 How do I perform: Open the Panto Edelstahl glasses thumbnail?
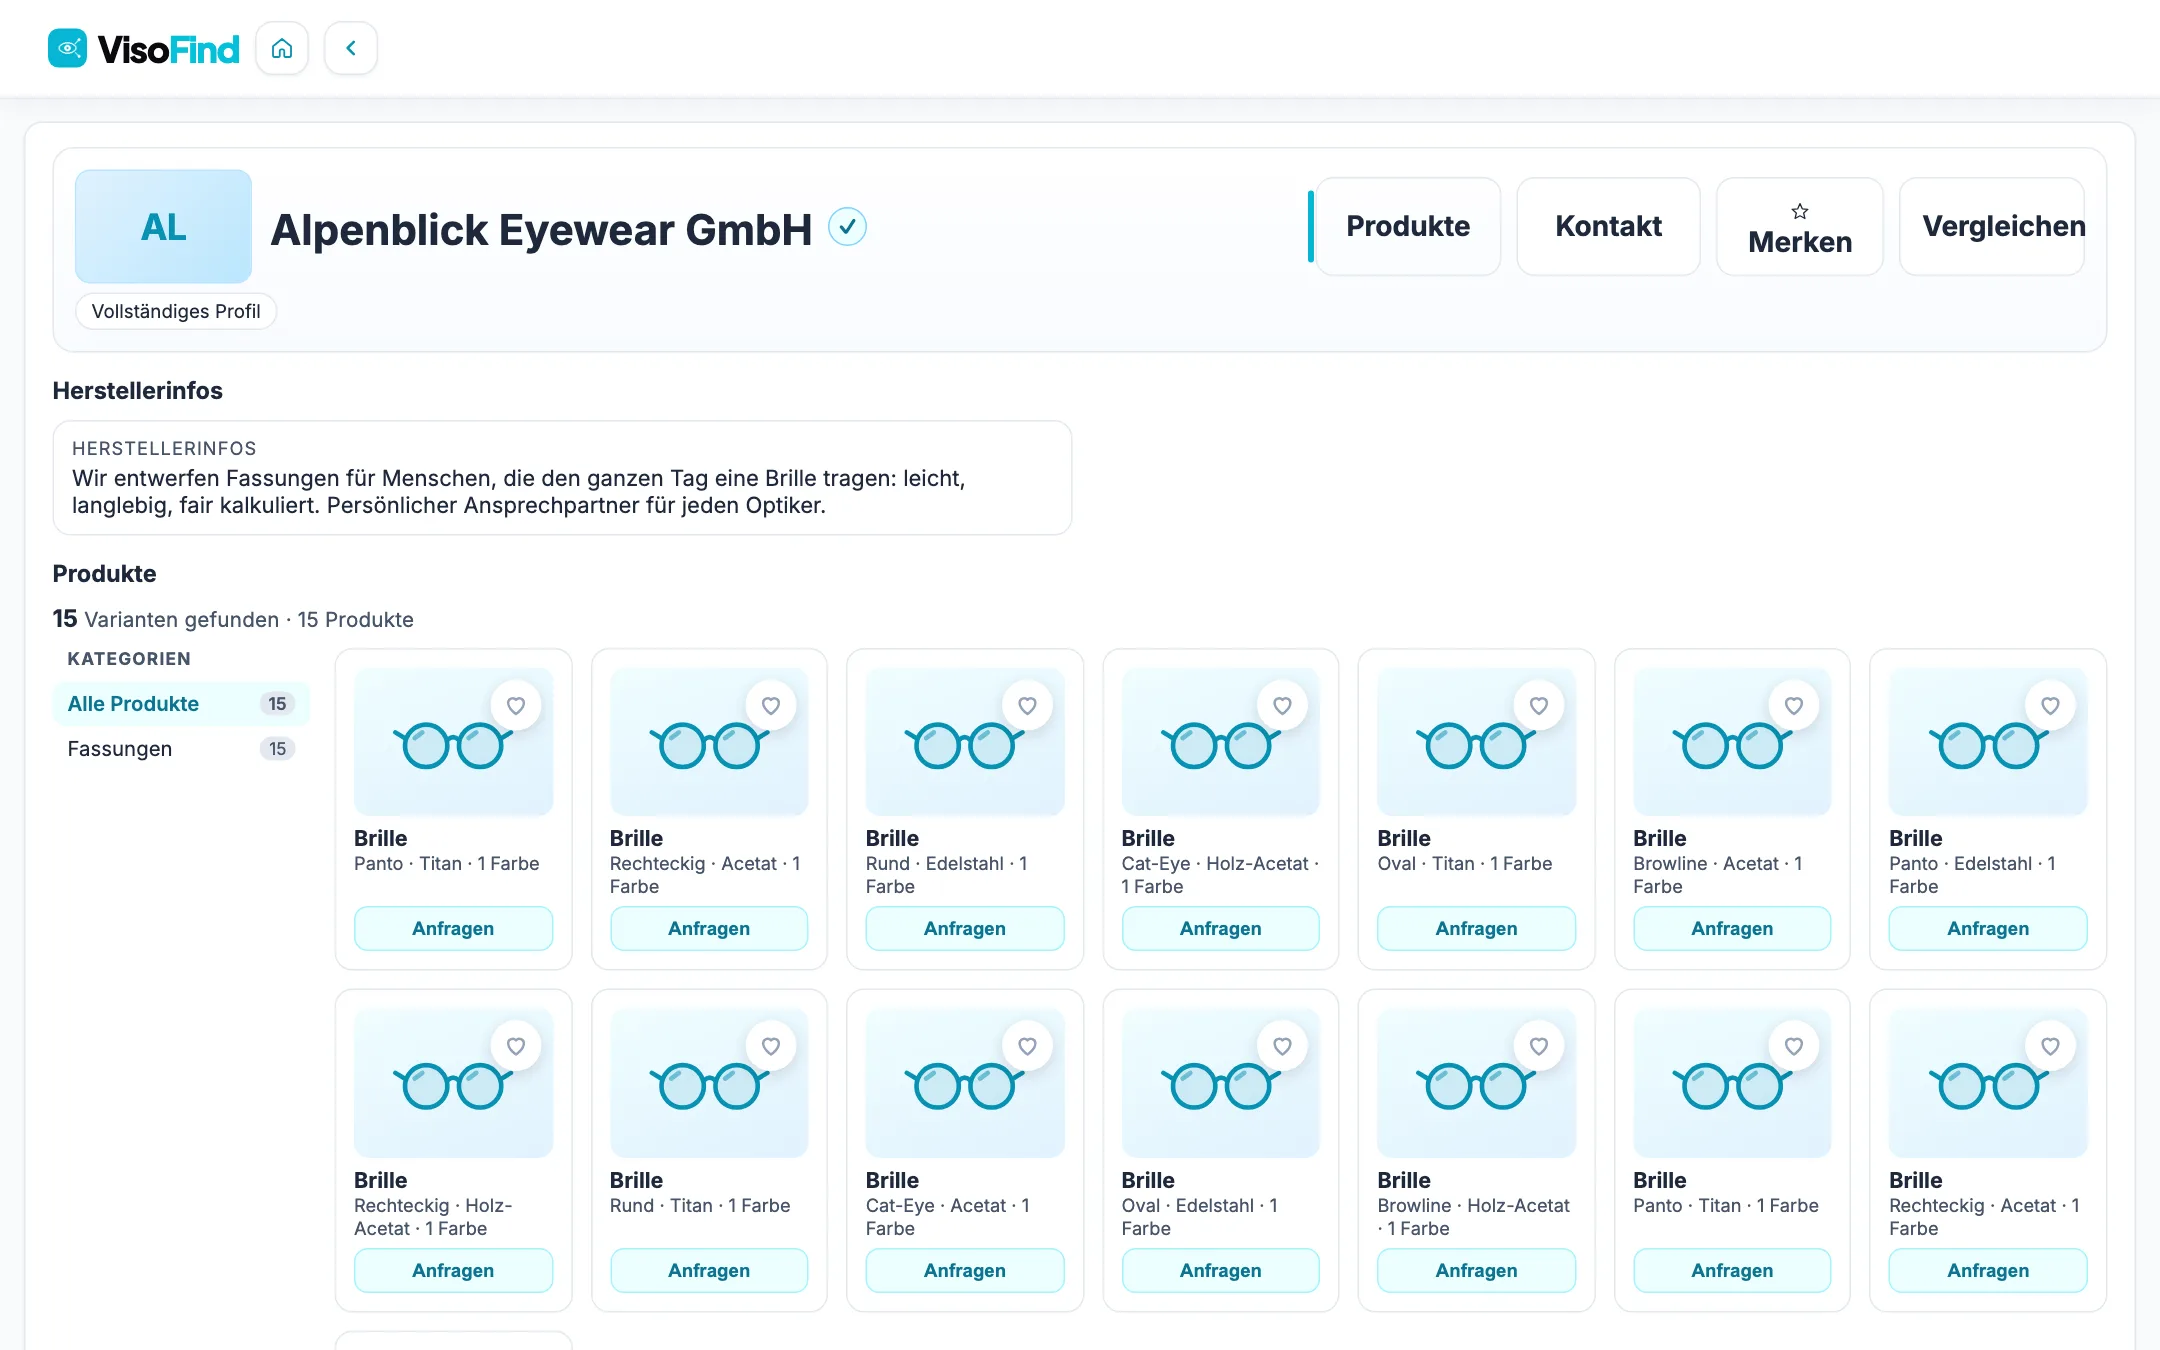tap(1988, 742)
